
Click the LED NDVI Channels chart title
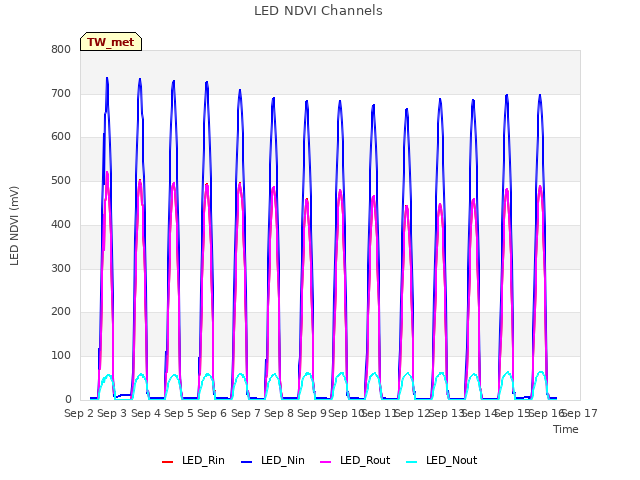click(x=318, y=11)
